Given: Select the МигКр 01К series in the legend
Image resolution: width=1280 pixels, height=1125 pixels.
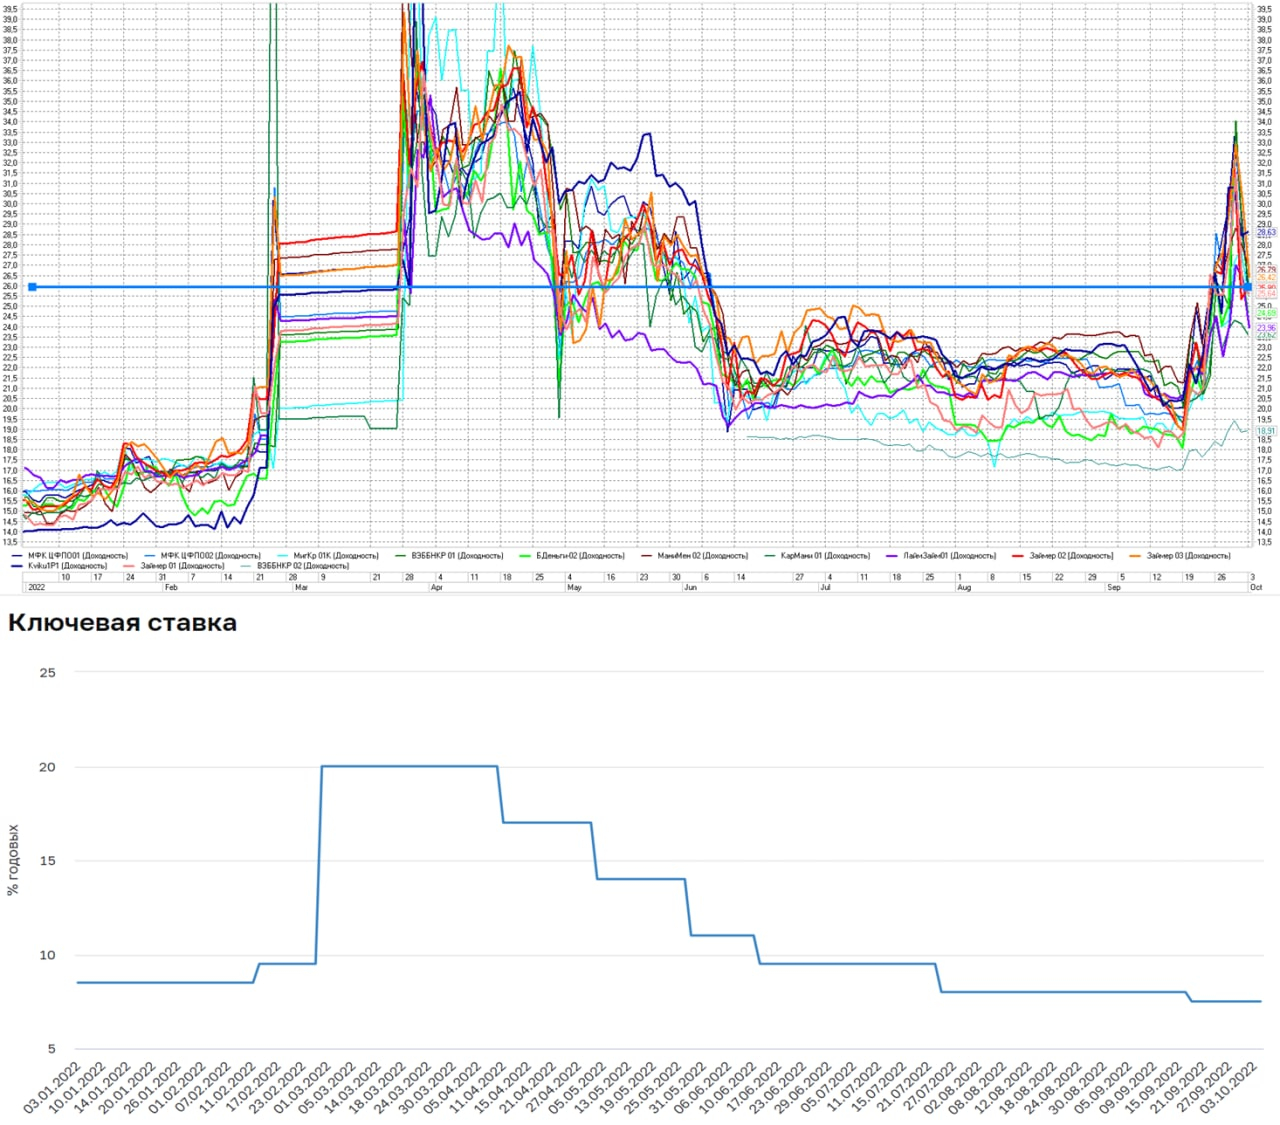Looking at the screenshot, I should 328,555.
